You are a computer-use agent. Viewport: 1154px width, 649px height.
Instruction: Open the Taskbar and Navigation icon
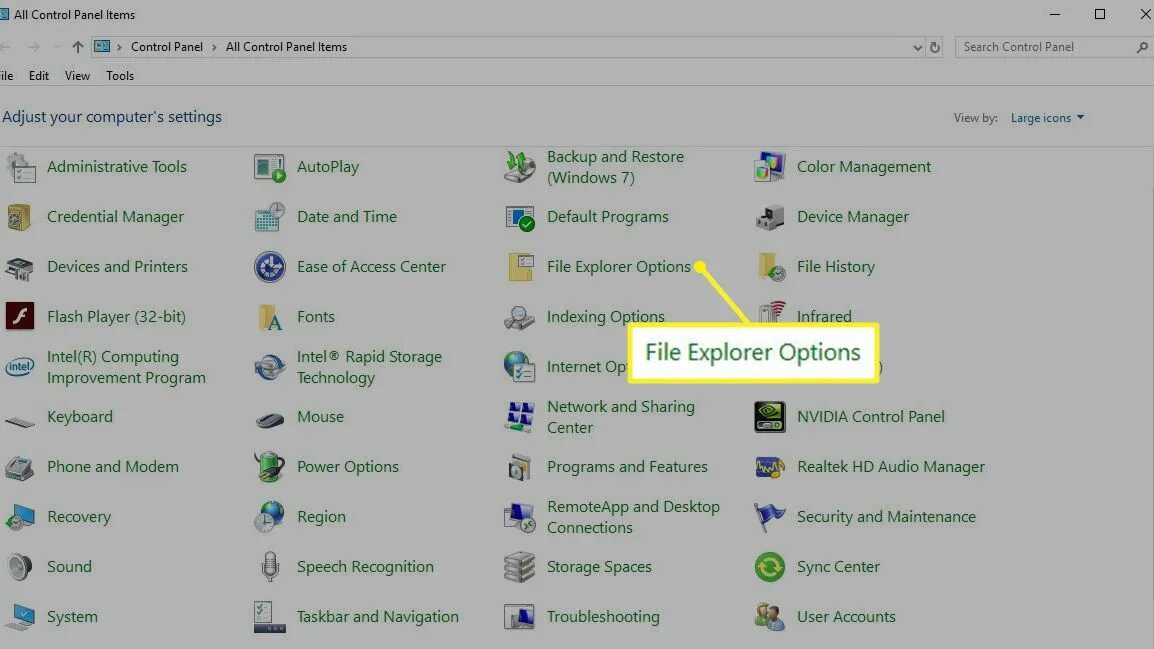click(269, 617)
